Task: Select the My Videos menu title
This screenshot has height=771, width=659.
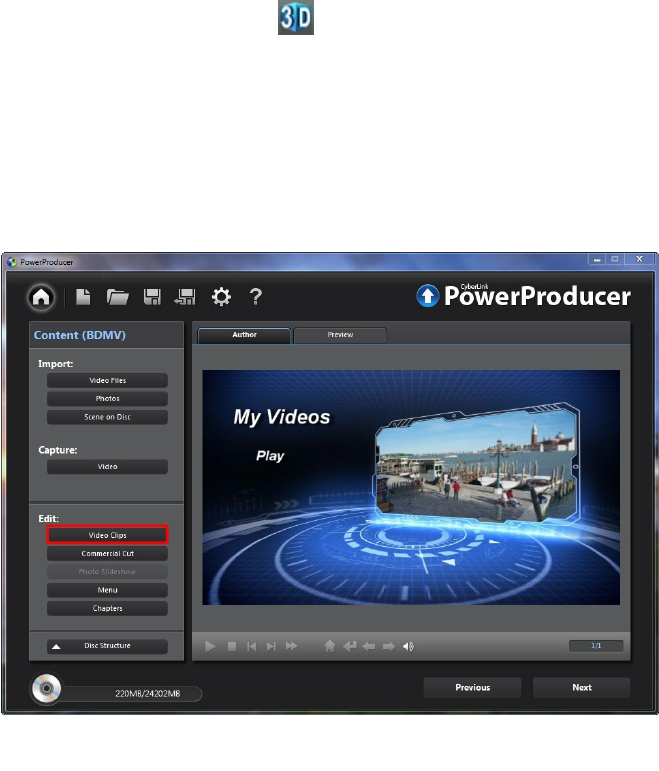Action: [282, 417]
